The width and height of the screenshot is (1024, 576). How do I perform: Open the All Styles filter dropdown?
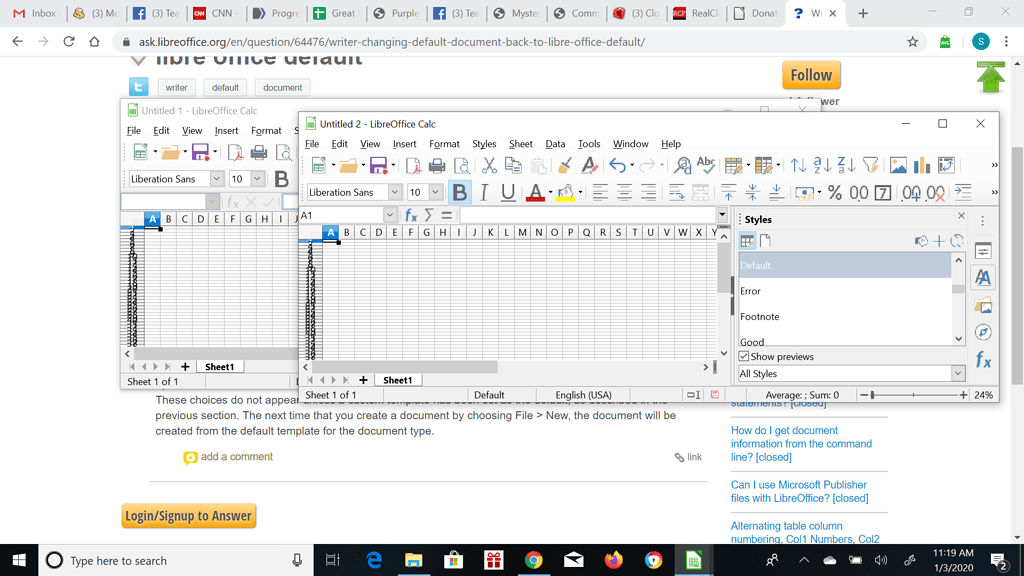(957, 372)
